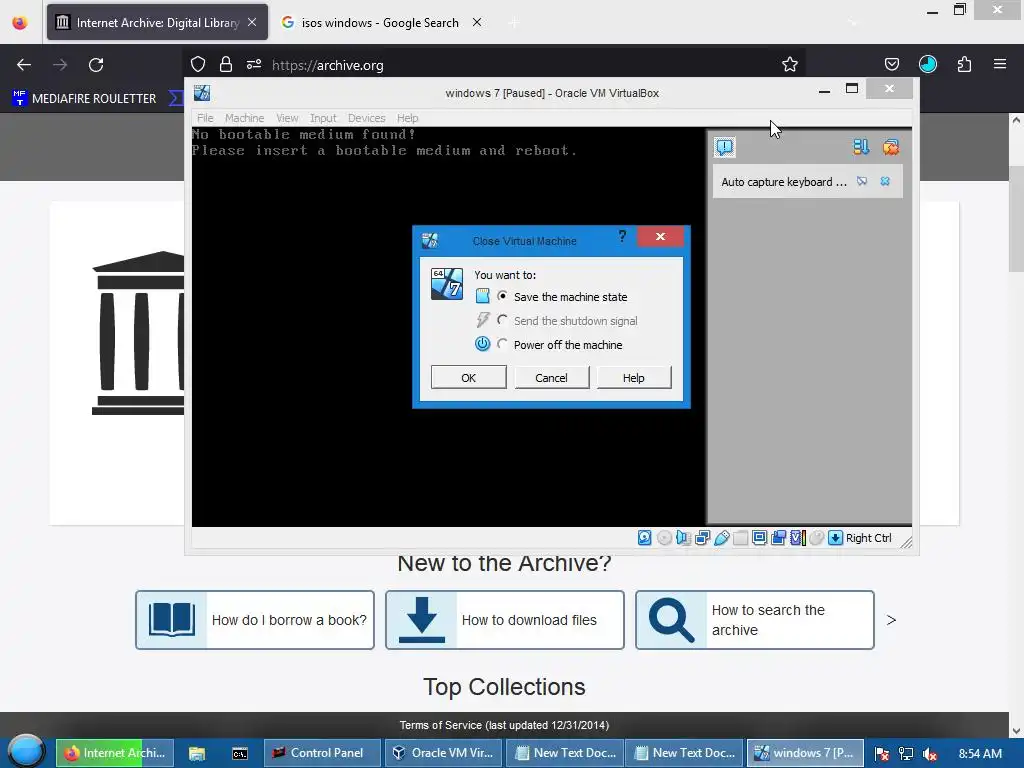The height and width of the screenshot is (768, 1024).
Task: Click the display status icon in VirtualBox
Action: 760,537
